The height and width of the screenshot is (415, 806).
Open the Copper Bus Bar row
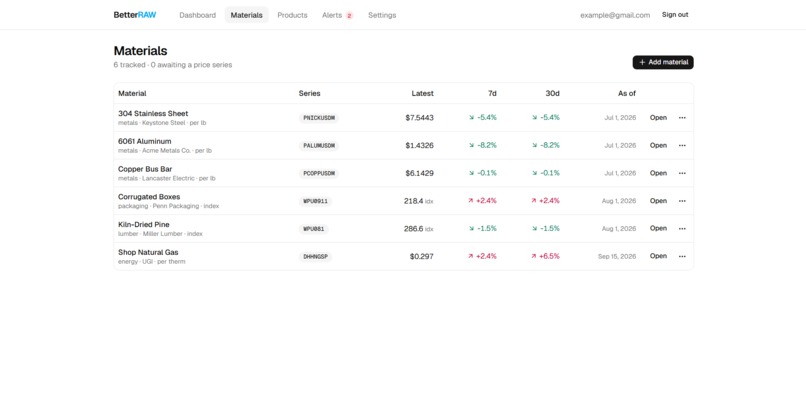pos(658,173)
